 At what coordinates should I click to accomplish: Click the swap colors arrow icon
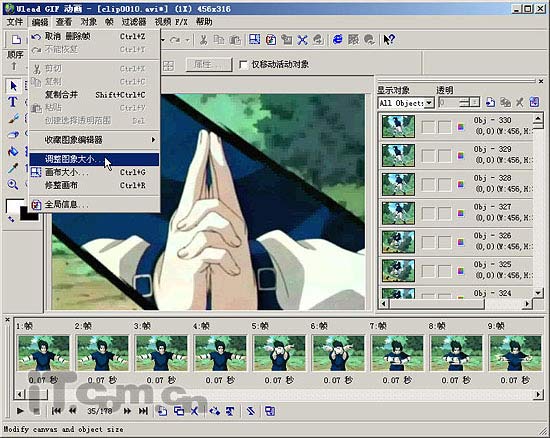coord(11,219)
